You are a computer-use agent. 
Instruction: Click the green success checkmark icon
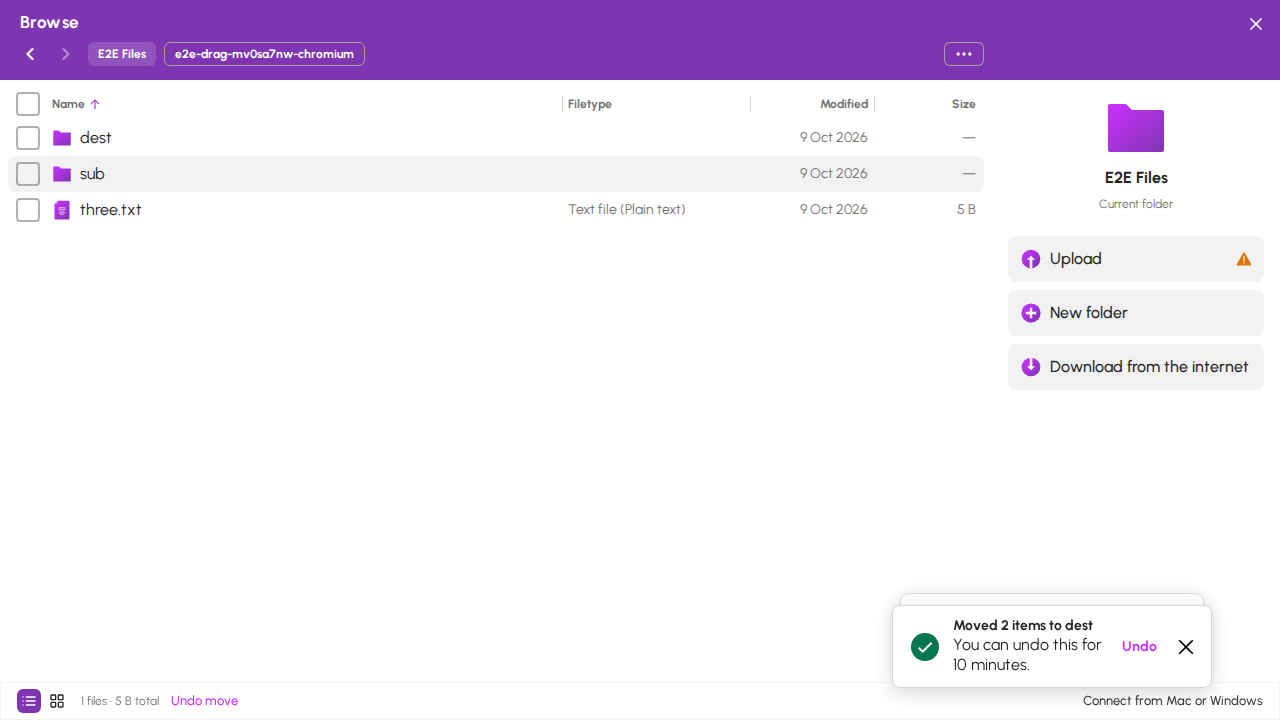point(925,647)
